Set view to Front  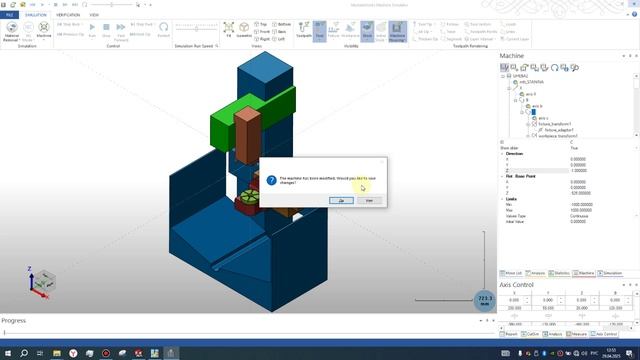point(262,32)
